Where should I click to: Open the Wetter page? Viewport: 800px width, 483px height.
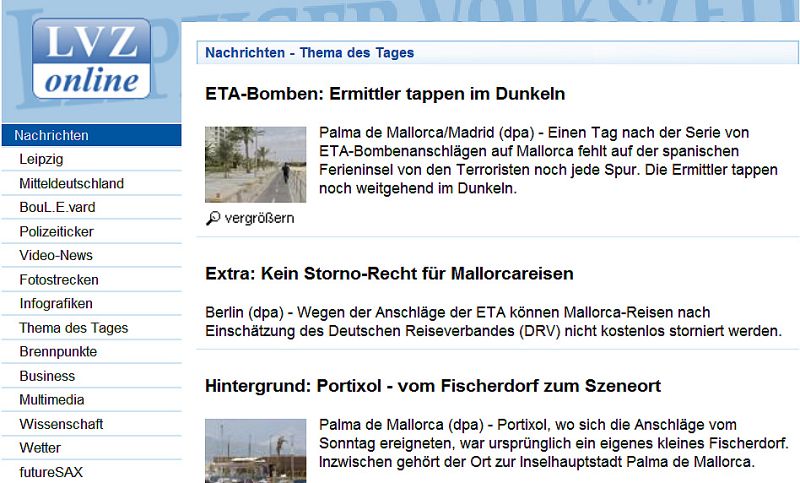(x=40, y=448)
